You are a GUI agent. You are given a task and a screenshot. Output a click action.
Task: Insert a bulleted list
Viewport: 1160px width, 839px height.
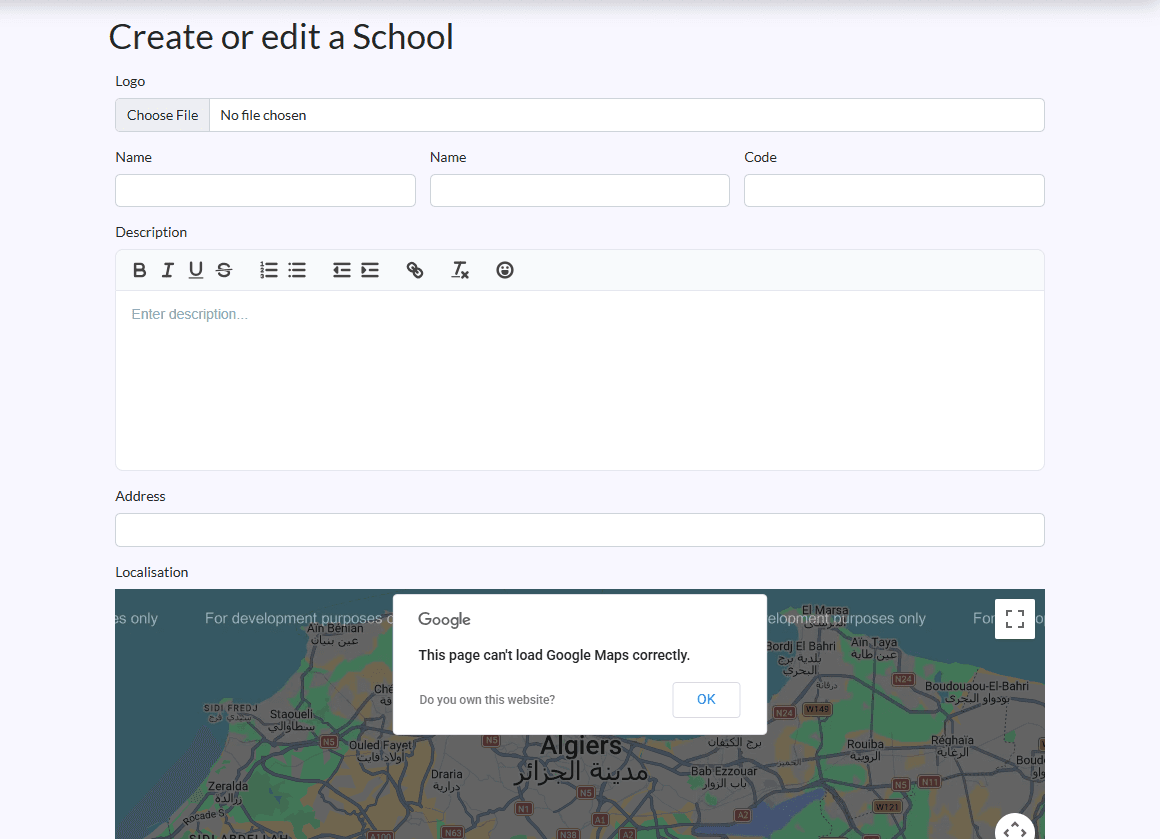click(x=297, y=270)
